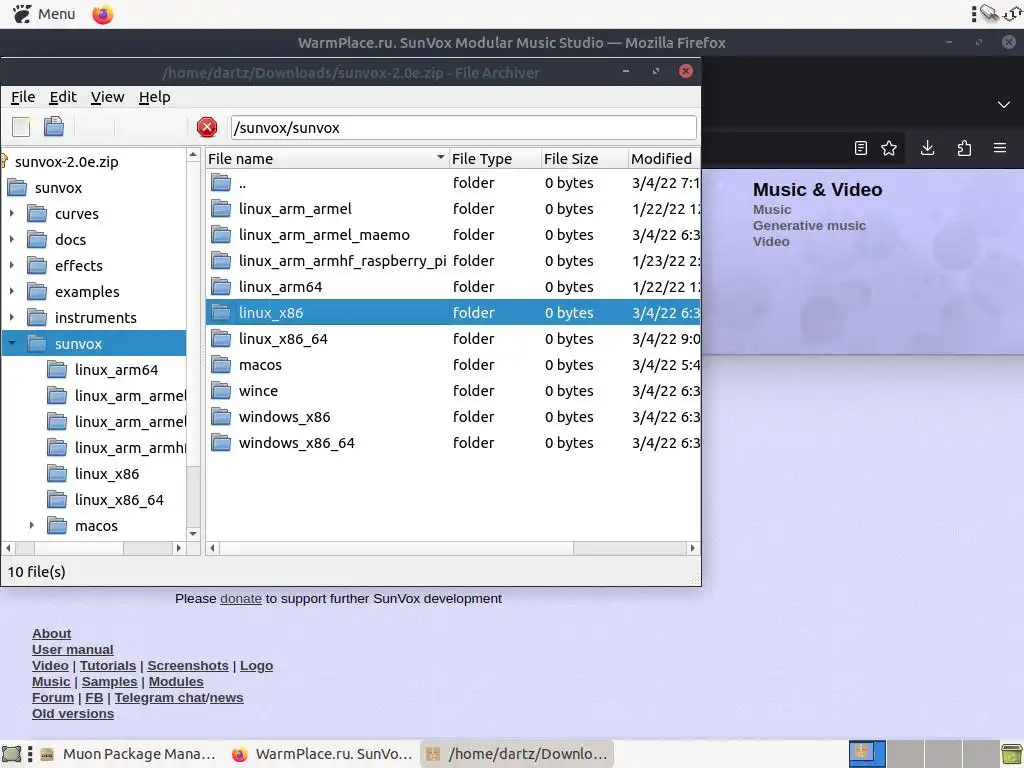
Task: Click the New archive toolbar icon
Action: (21, 127)
